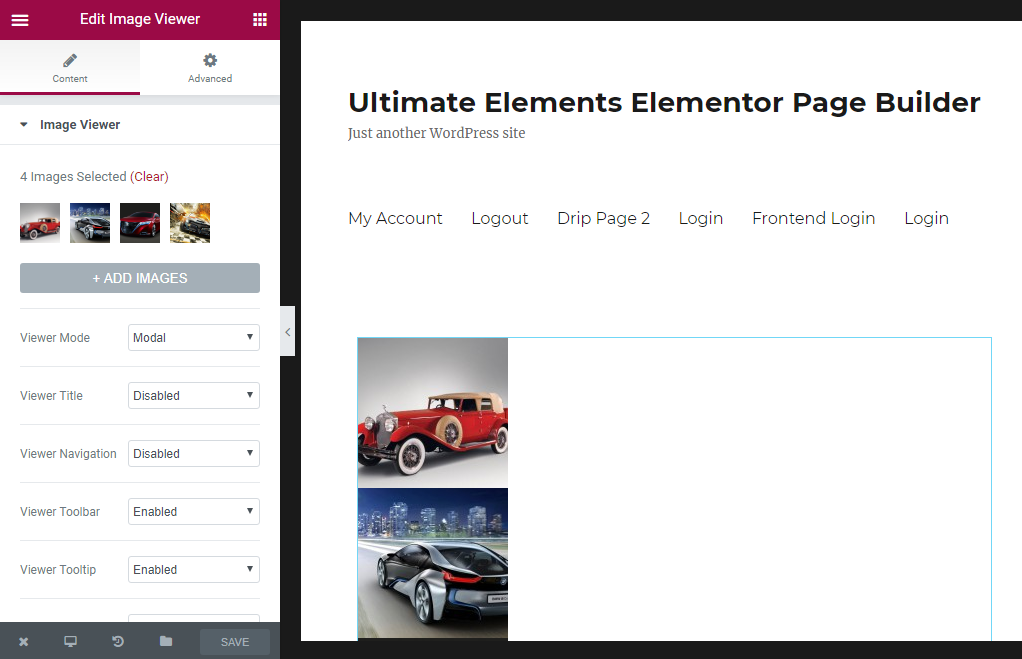Viewport: 1022px width, 659px height.
Task: Close the editor with the X icon
Action: tap(23, 641)
